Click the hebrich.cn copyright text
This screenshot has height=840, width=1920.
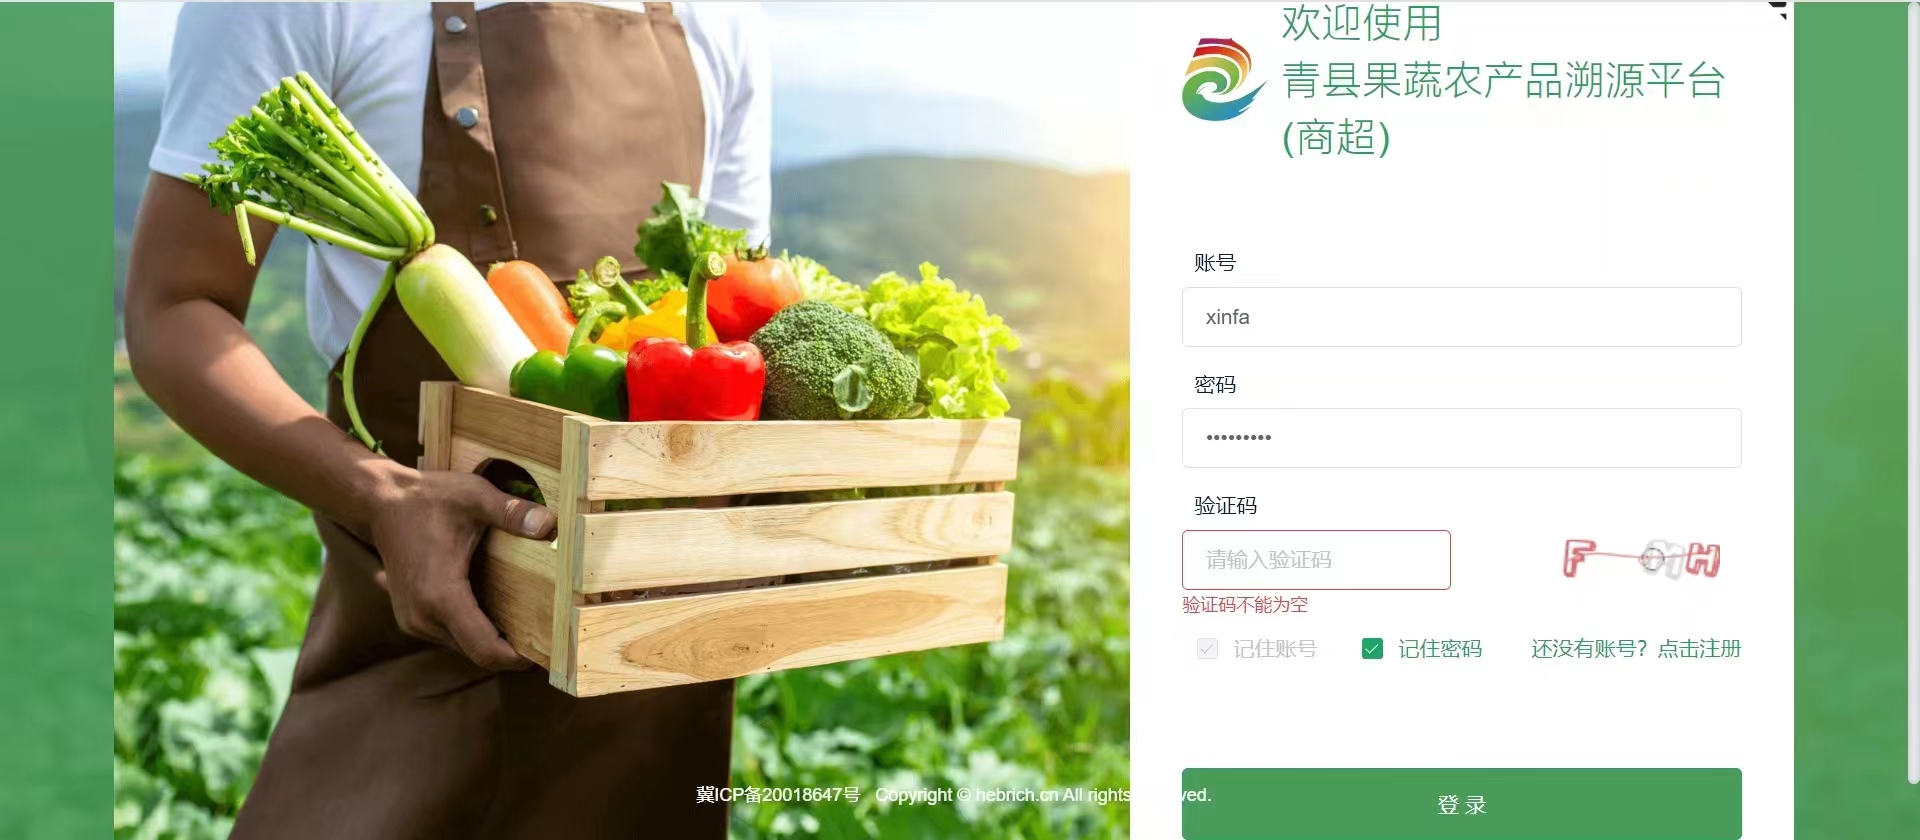(1043, 795)
